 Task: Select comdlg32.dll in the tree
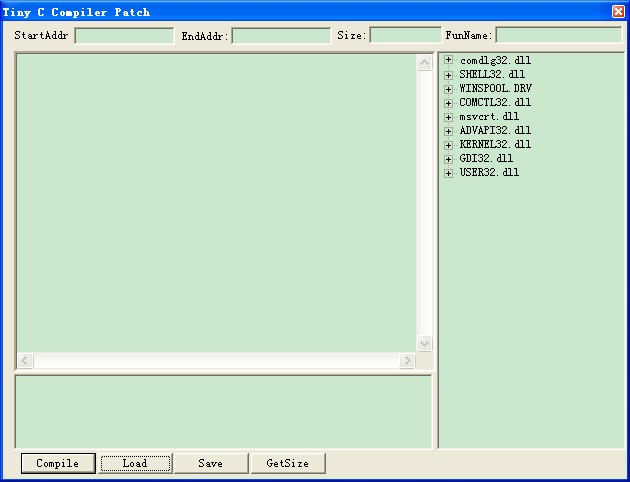click(x=495, y=60)
